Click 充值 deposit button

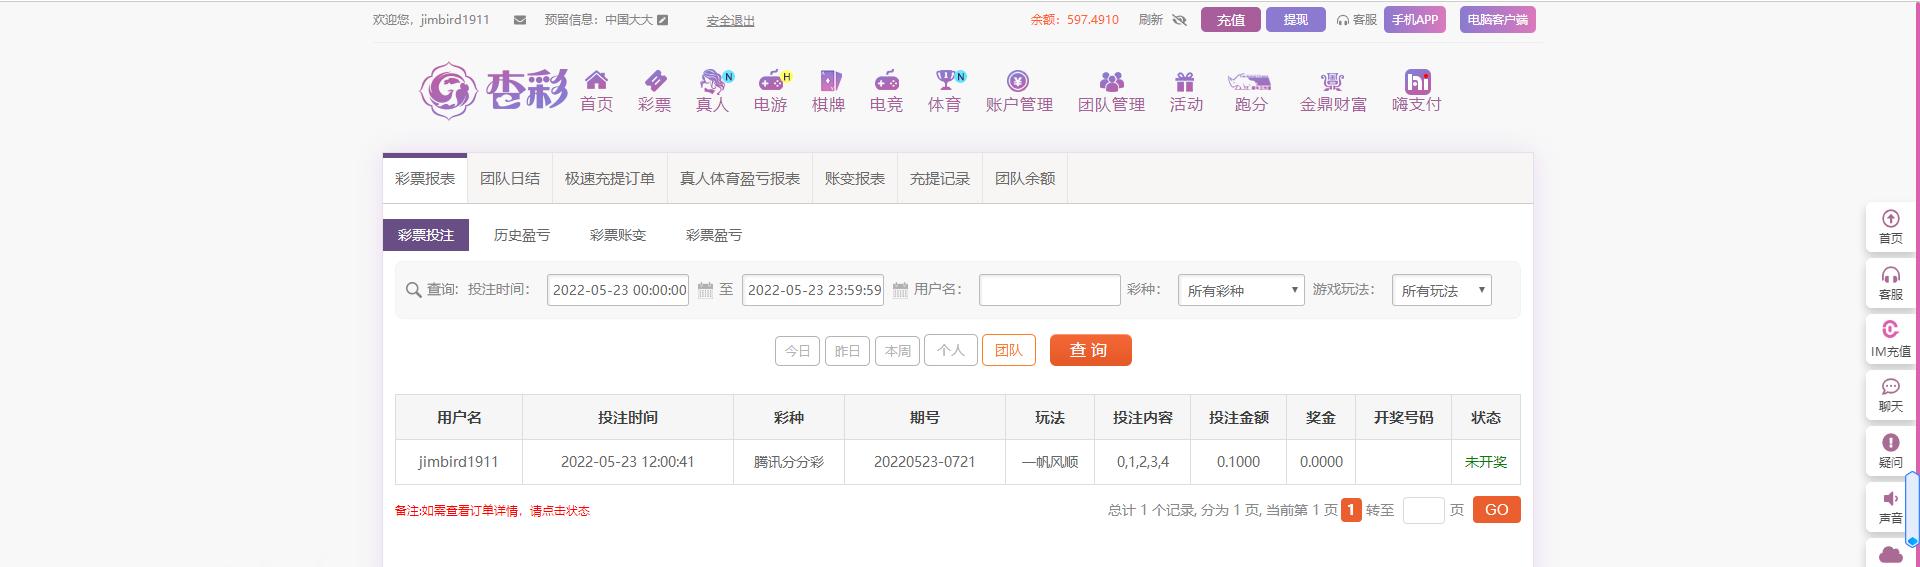tap(1231, 20)
